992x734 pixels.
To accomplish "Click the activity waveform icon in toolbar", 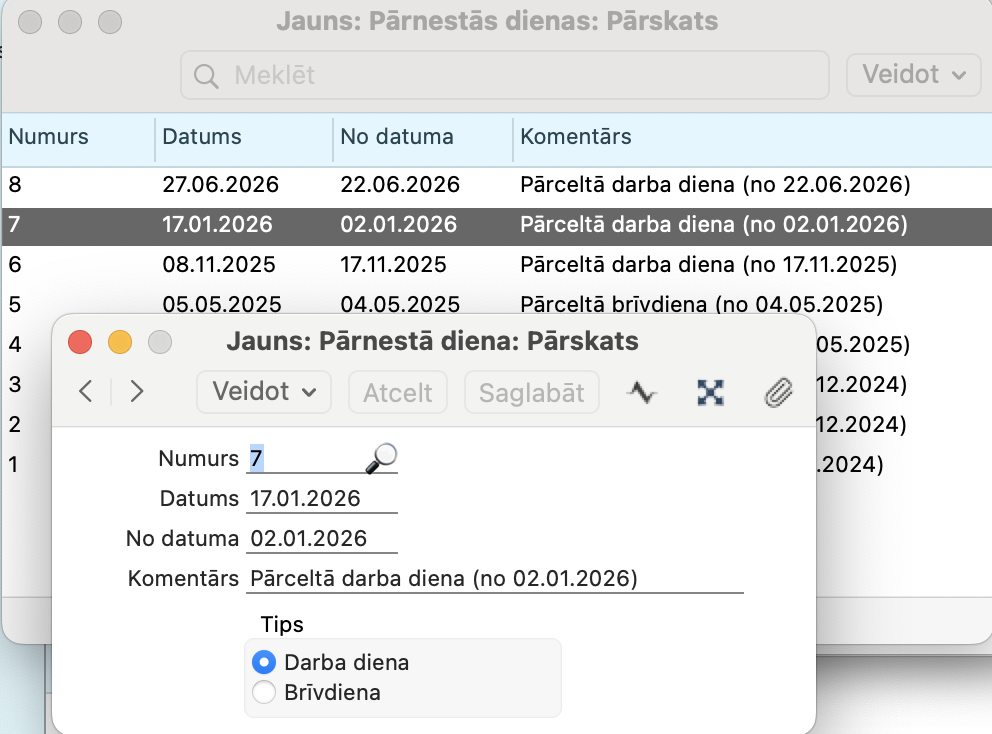I will coord(641,393).
